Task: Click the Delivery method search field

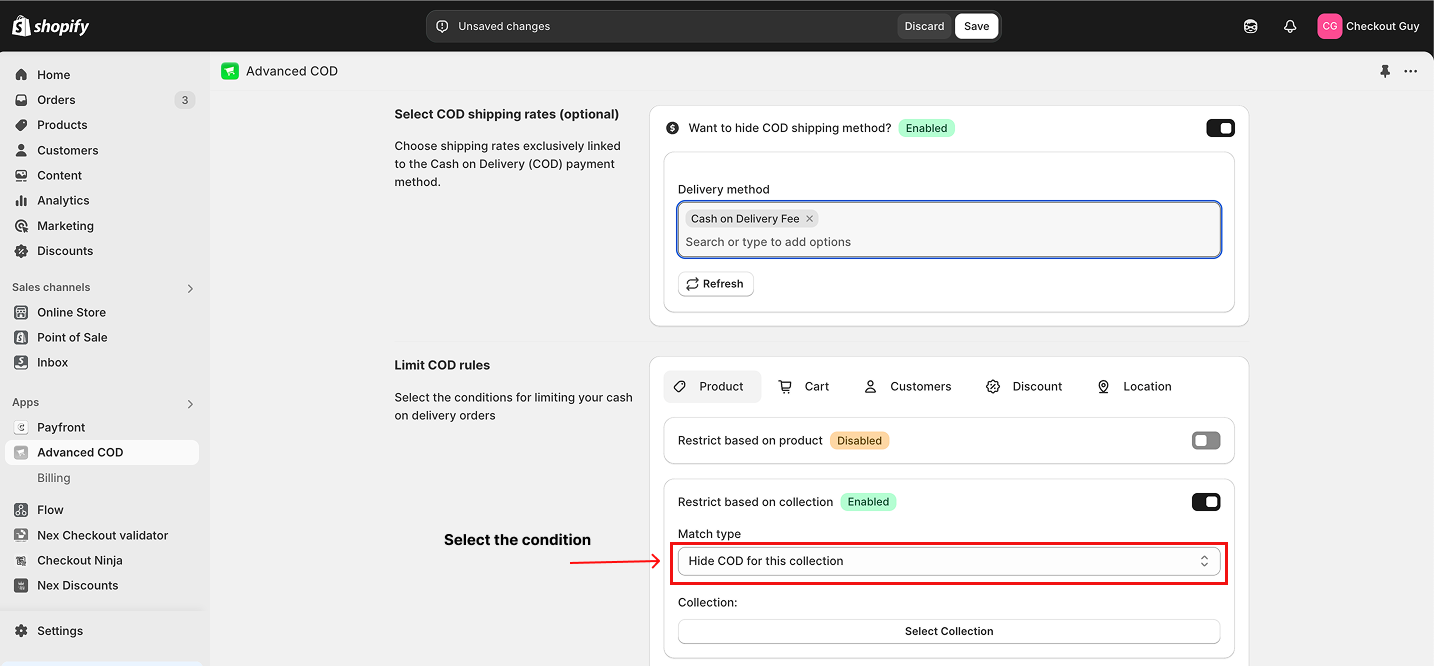Action: 948,242
